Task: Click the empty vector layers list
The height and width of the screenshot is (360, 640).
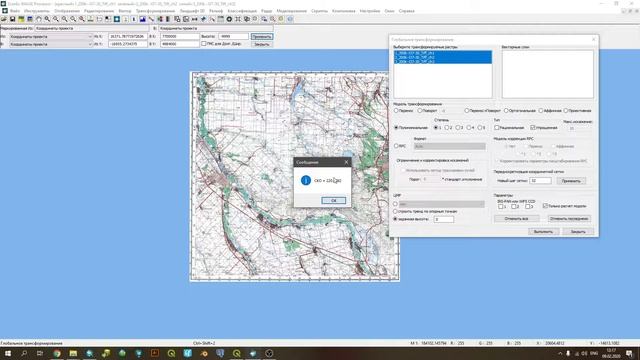Action: pyautogui.click(x=547, y=74)
